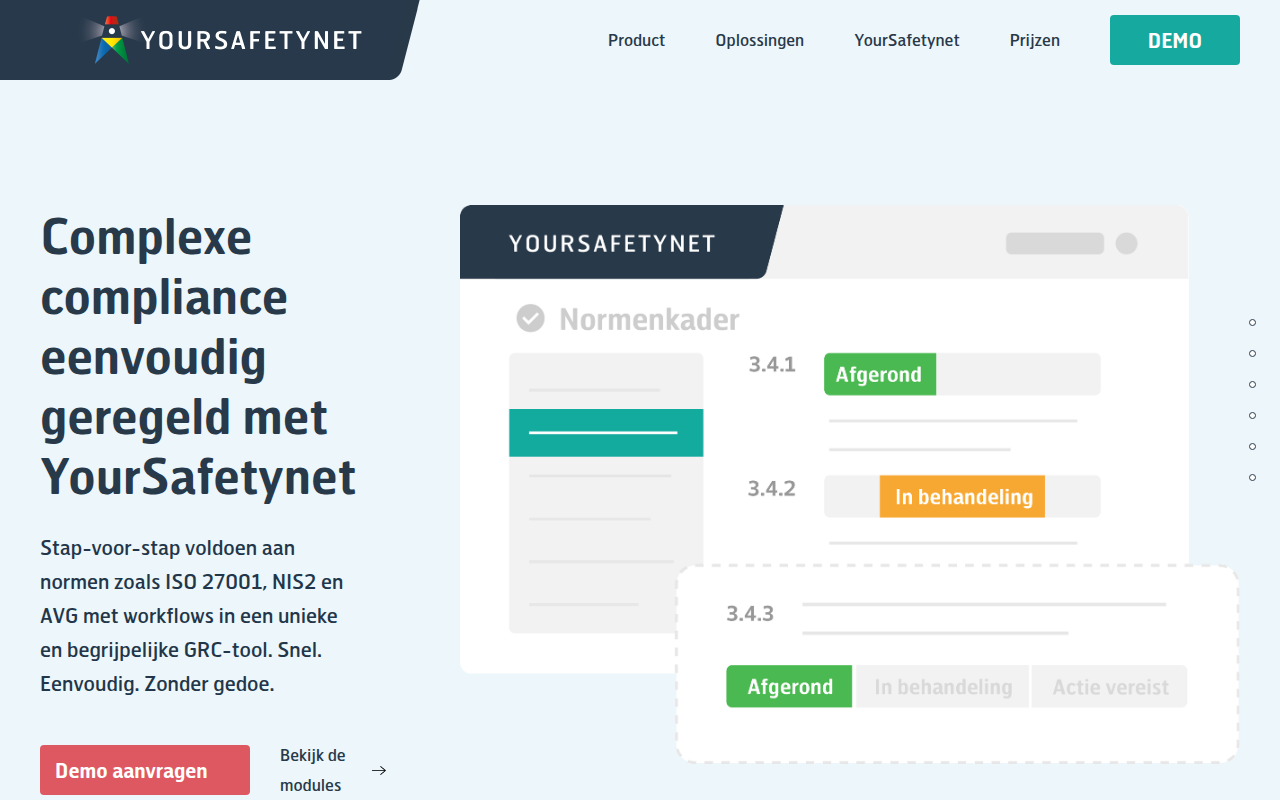Open the YourSafetynet menu item

(x=906, y=40)
